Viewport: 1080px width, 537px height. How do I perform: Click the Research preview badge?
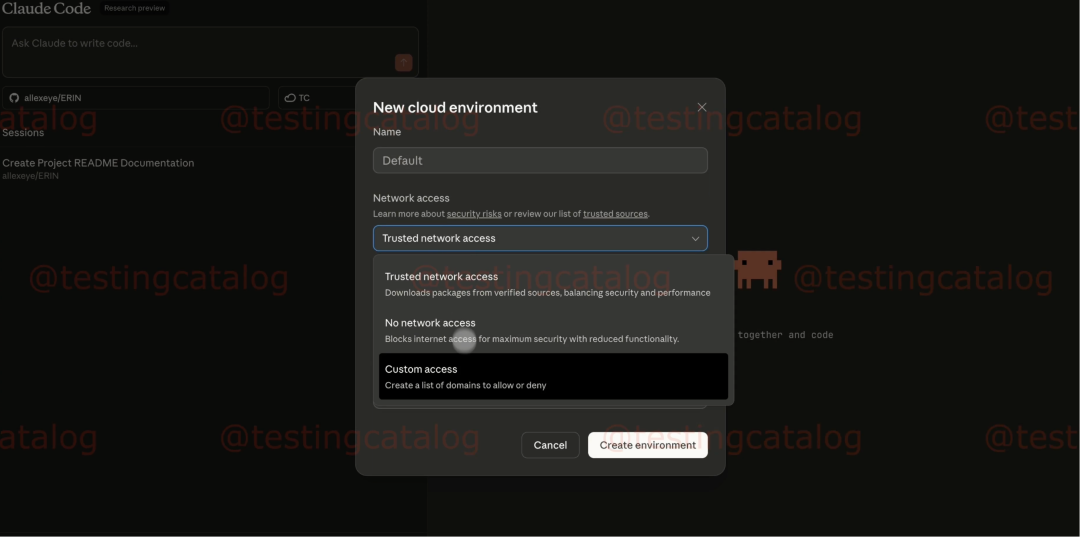pyautogui.click(x=134, y=9)
